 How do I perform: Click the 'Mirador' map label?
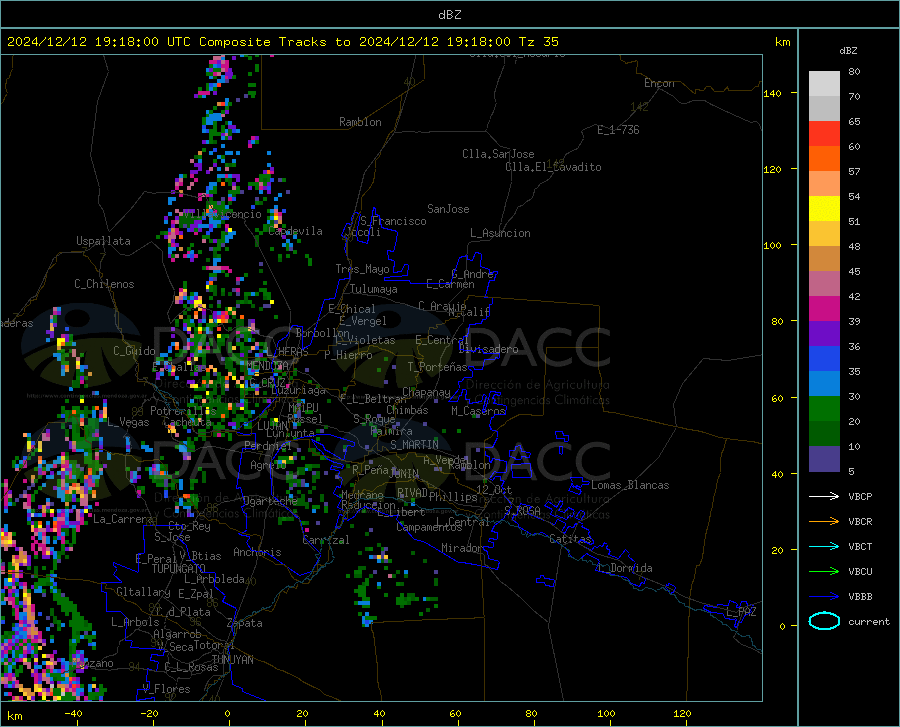coord(462,548)
